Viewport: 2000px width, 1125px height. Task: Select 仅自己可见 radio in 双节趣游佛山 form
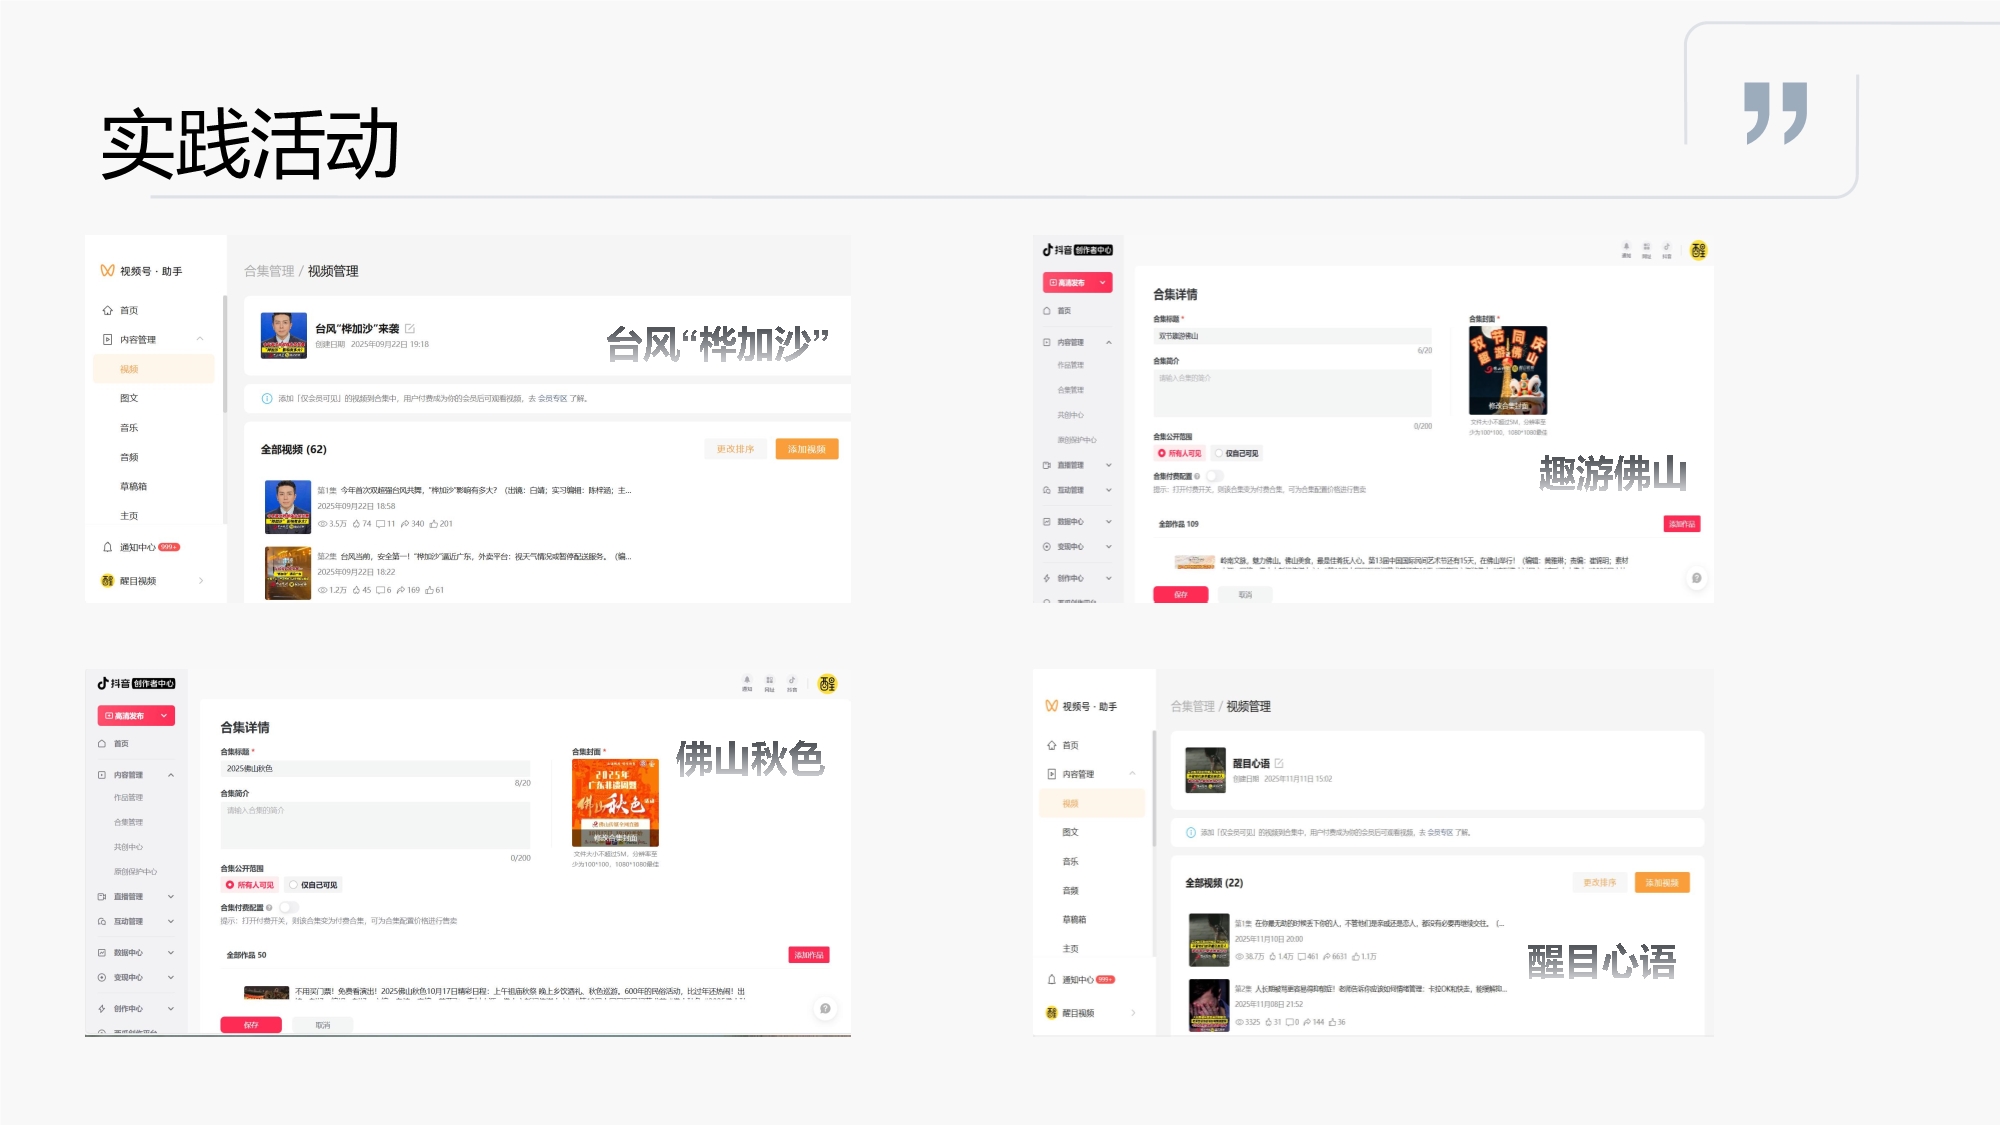pyautogui.click(x=1219, y=454)
